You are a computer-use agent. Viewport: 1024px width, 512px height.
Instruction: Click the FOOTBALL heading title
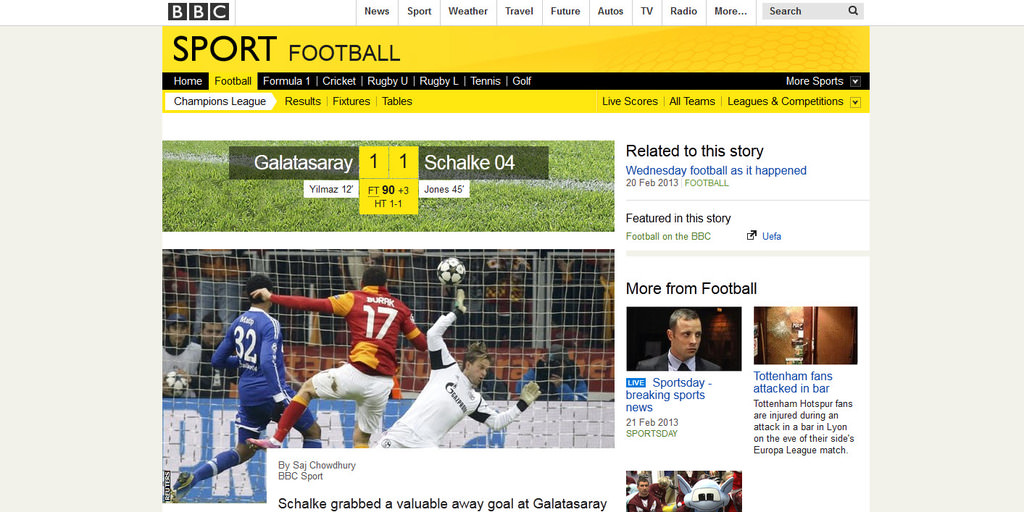[344, 53]
